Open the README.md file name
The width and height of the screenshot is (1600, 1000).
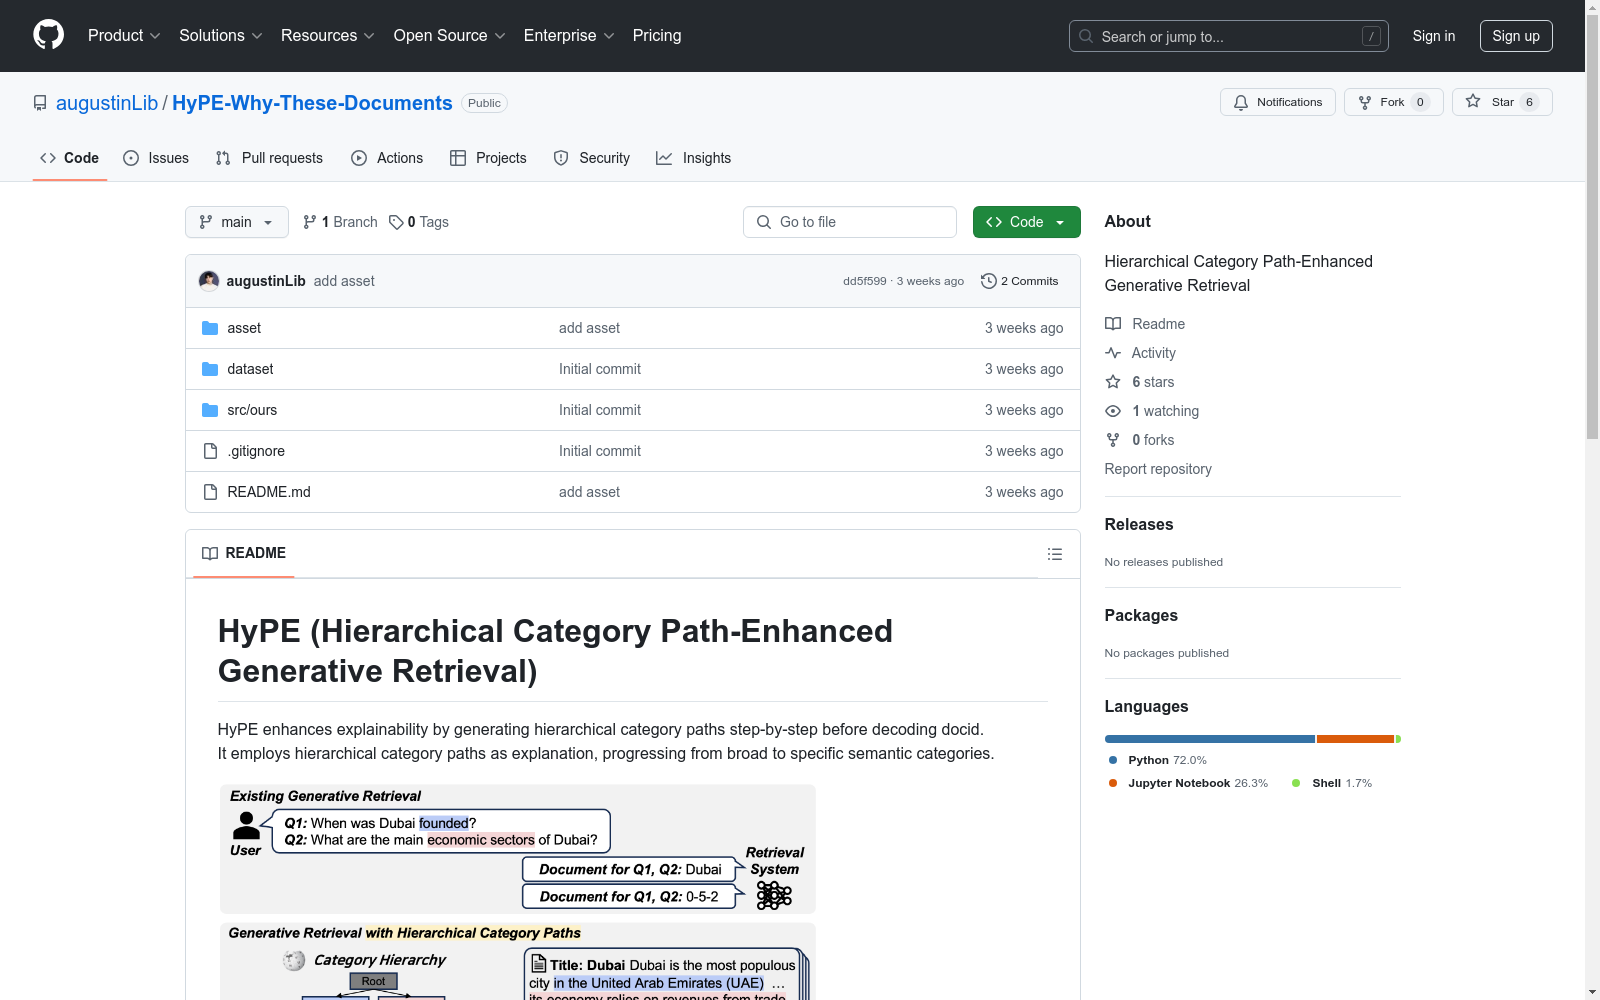269,492
